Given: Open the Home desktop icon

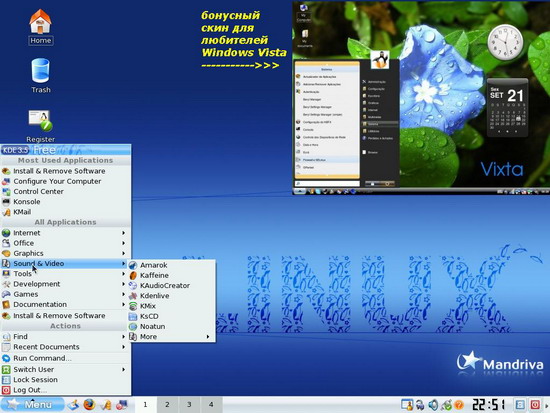Looking at the screenshot, I should (x=40, y=27).
